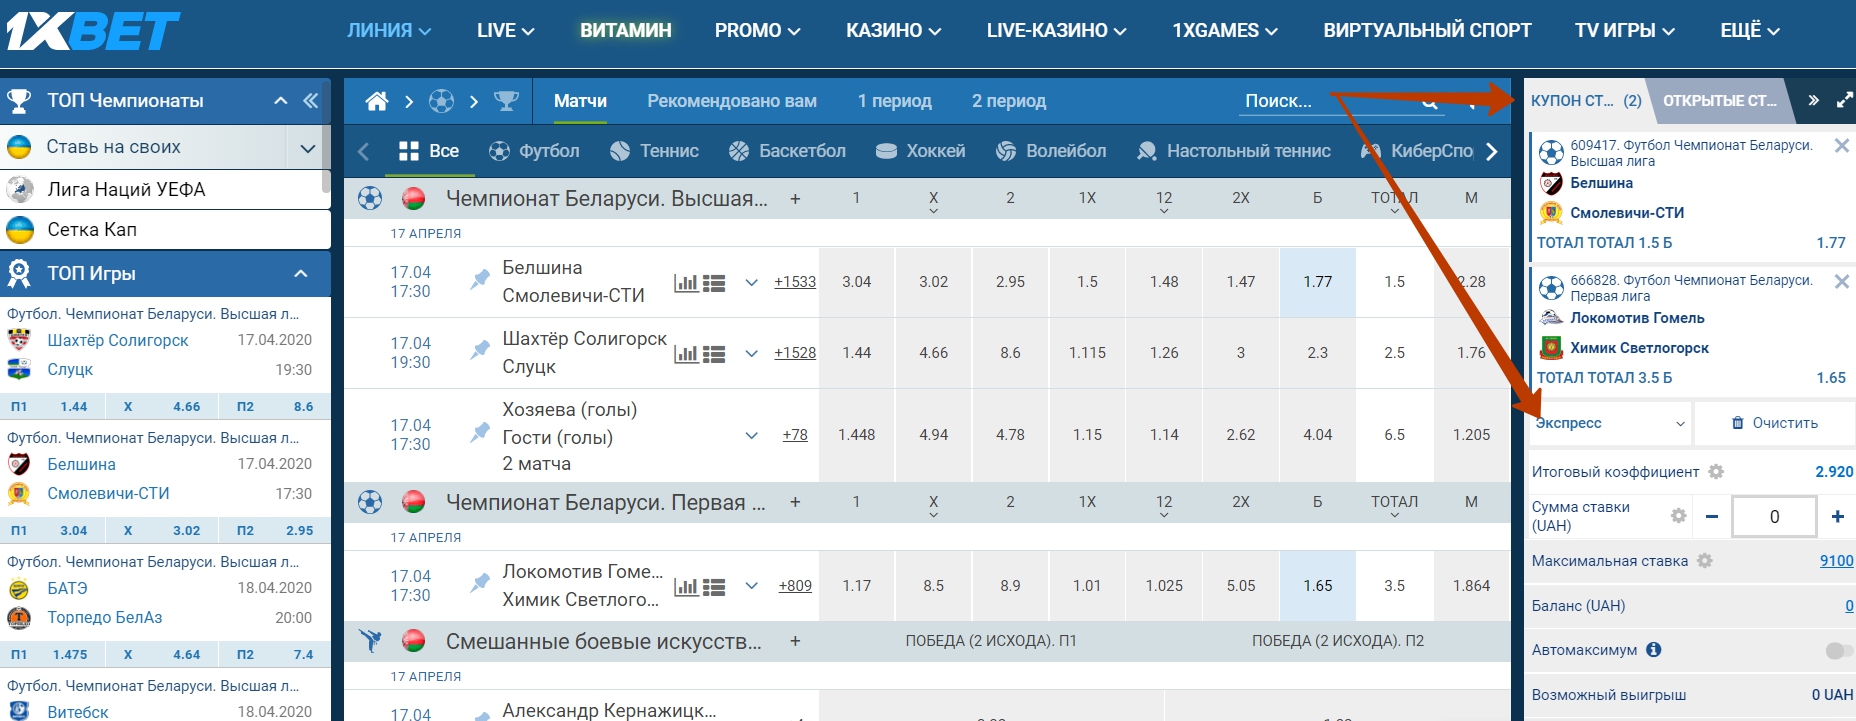Click the soccer ball breadcrumb icon
The width and height of the screenshot is (1856, 721).
click(441, 101)
